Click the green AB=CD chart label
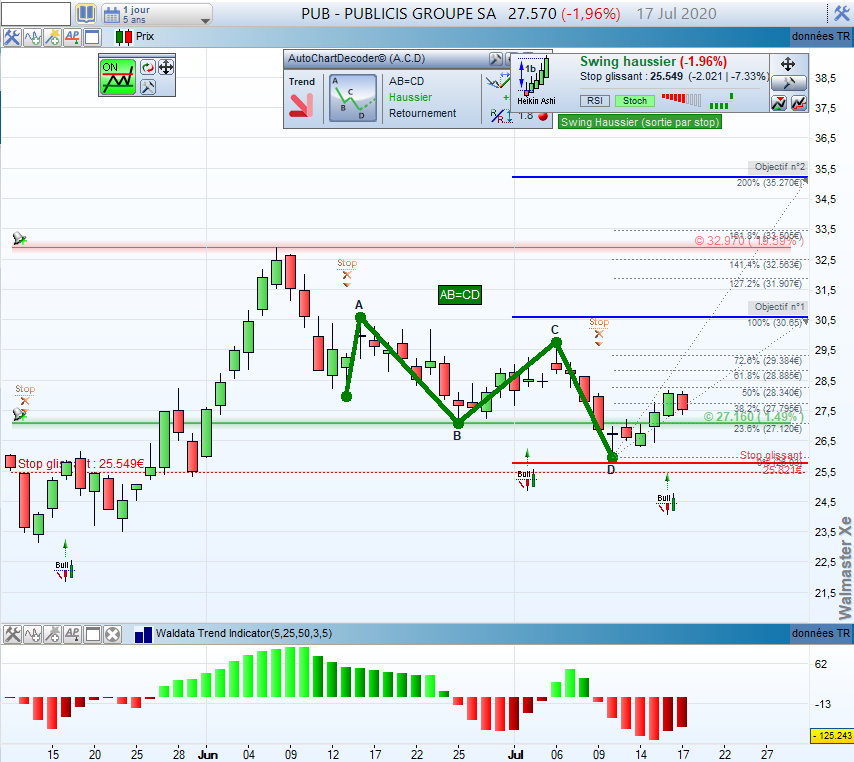854x762 pixels. click(x=460, y=295)
